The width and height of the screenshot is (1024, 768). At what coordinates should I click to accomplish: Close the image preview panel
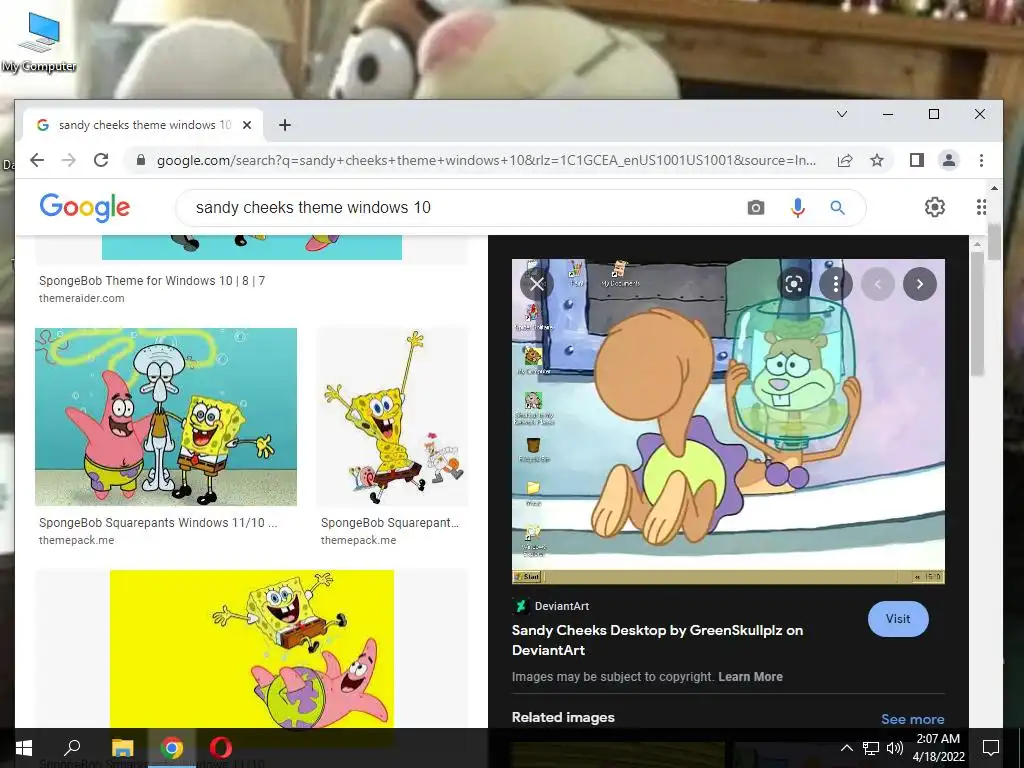537,283
